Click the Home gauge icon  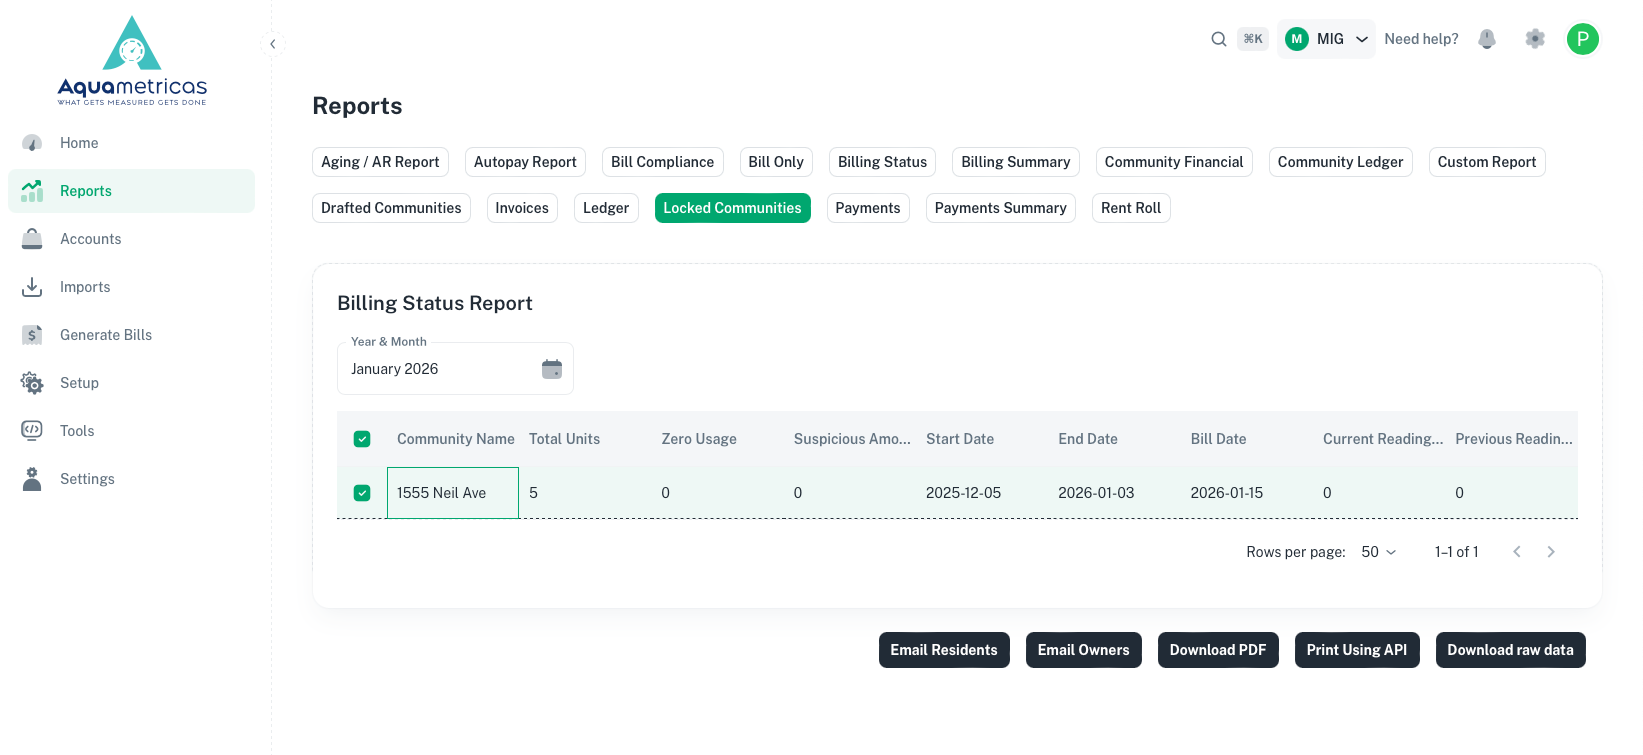click(x=32, y=143)
